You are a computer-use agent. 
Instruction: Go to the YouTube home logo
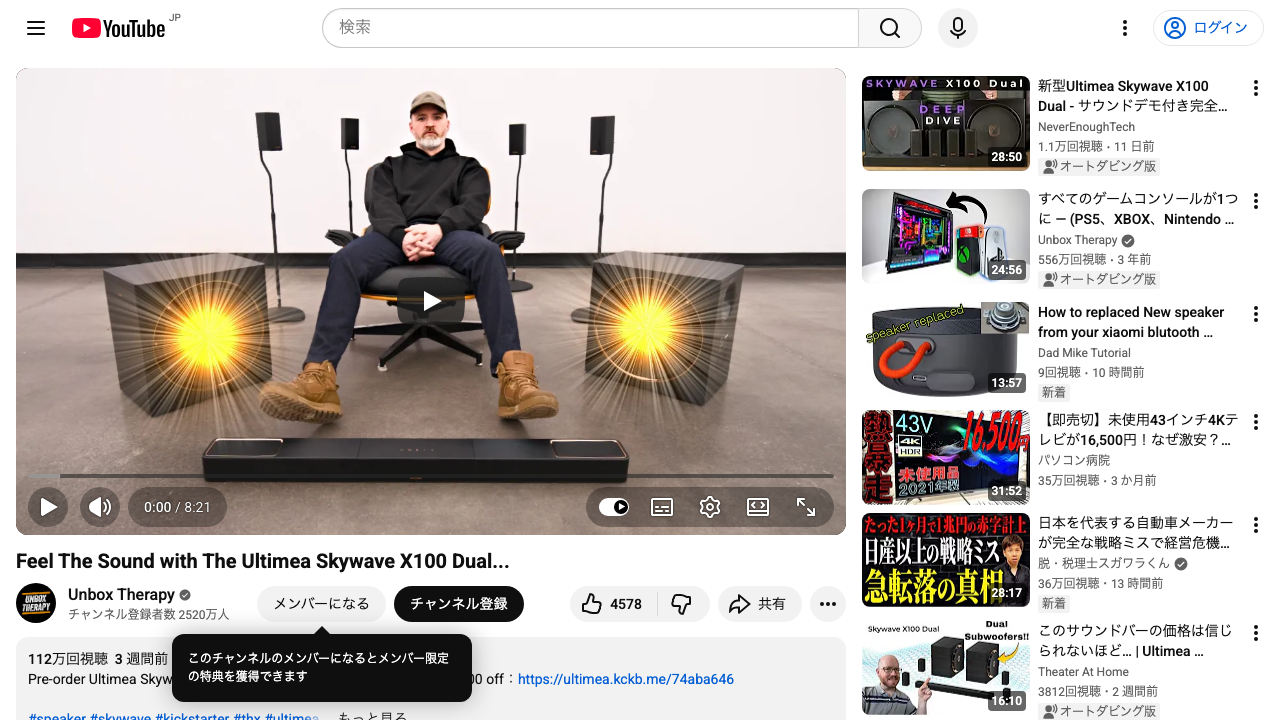tap(118, 28)
